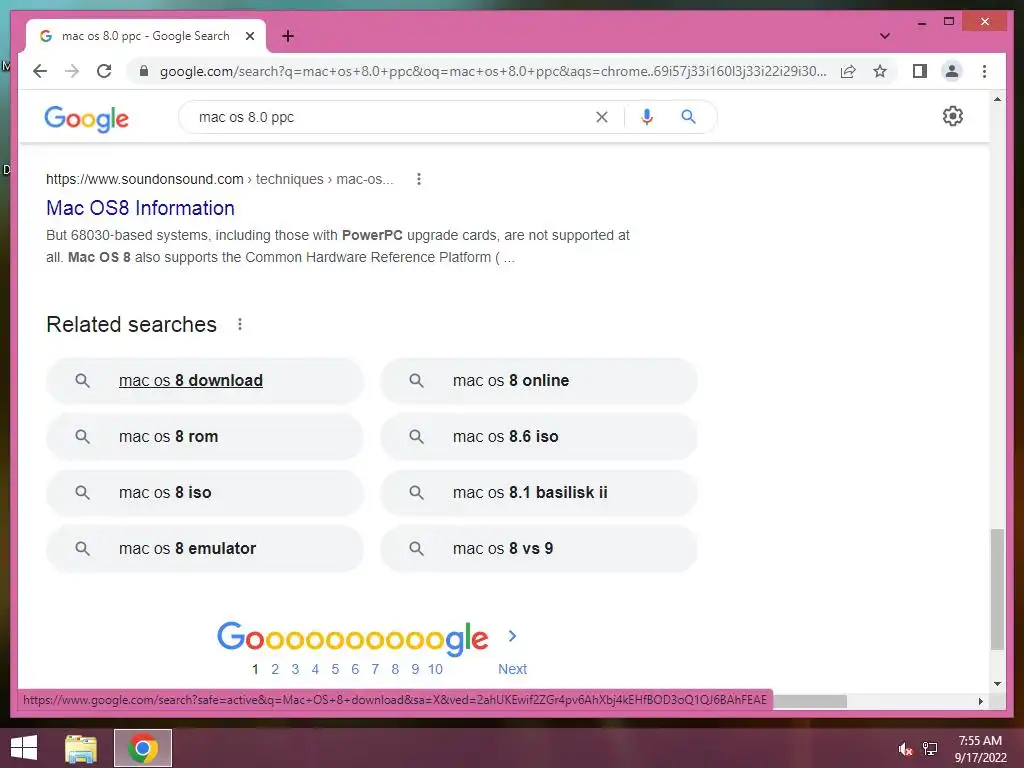The height and width of the screenshot is (768, 1024).
Task: Share this page using the share icon
Action: (848, 71)
